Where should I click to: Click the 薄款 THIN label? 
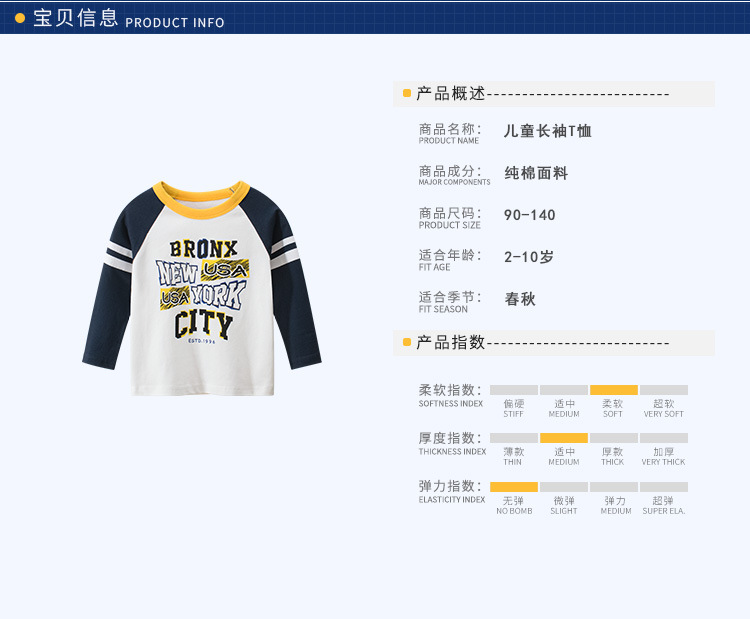click(514, 456)
